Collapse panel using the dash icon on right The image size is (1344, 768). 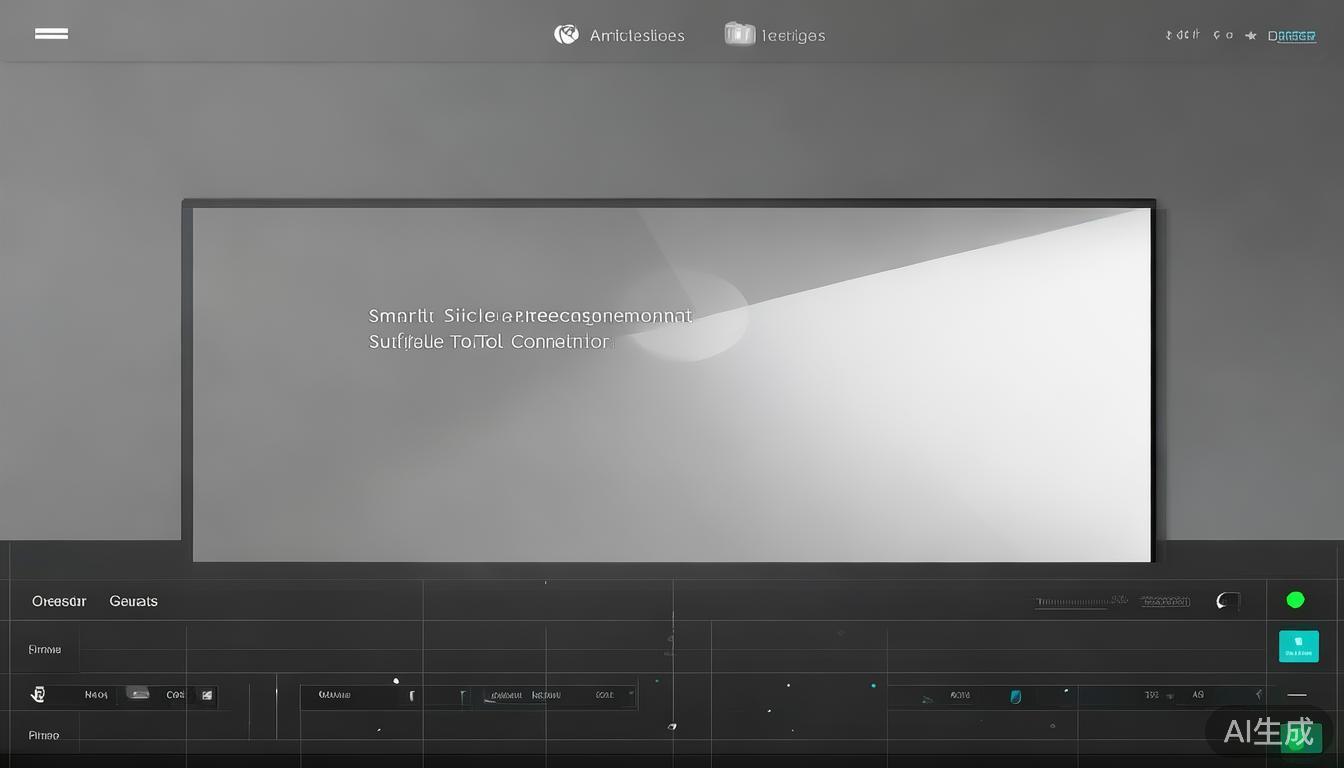(1297, 694)
